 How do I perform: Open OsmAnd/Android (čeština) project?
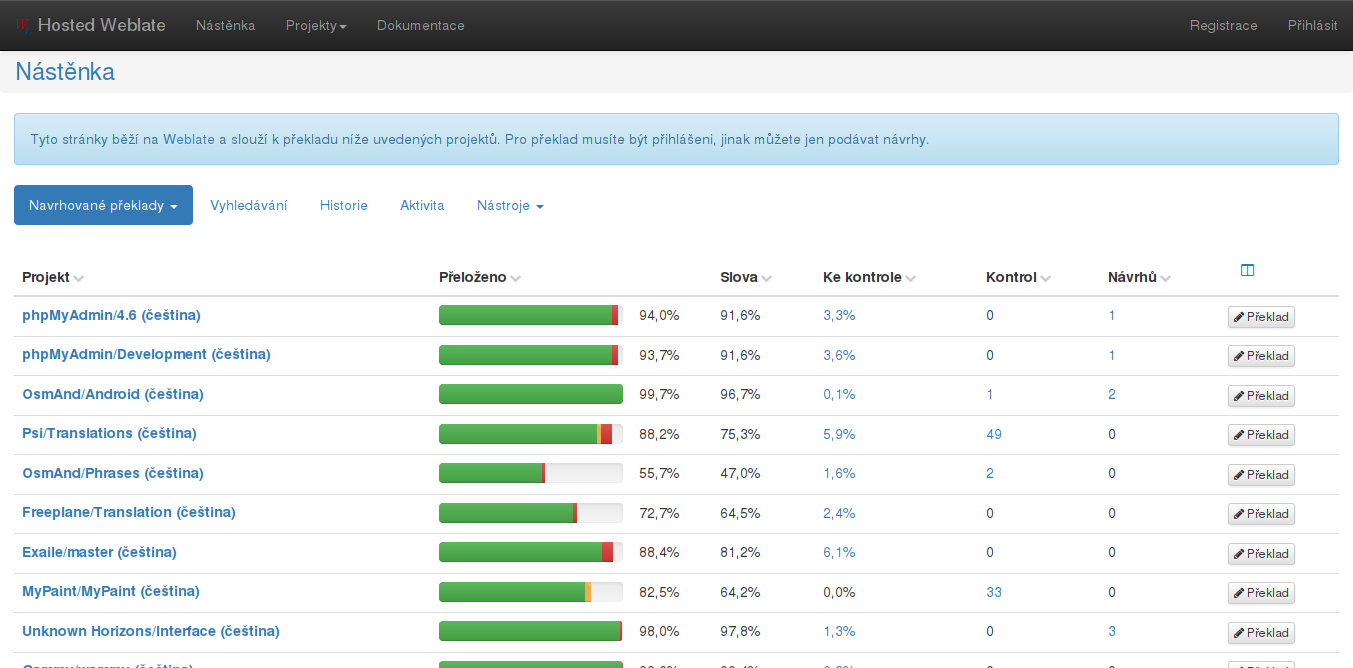click(x=113, y=394)
